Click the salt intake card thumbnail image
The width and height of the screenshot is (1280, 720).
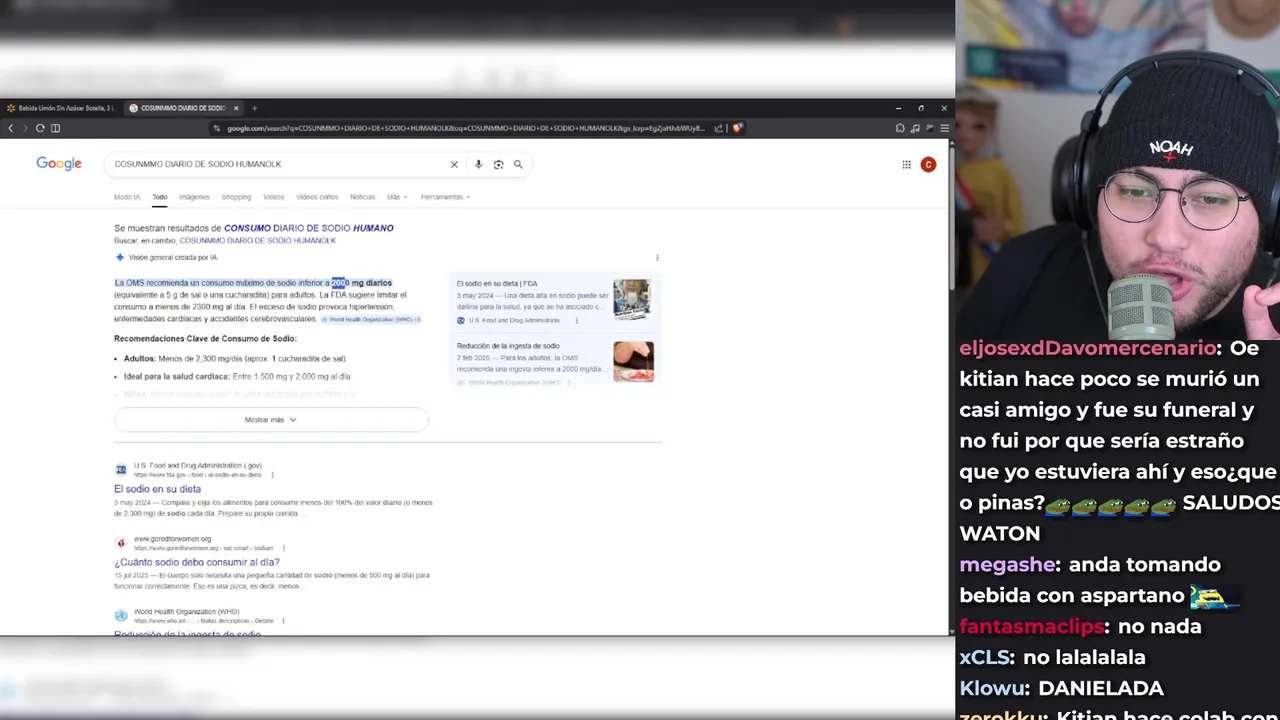[x=633, y=362]
